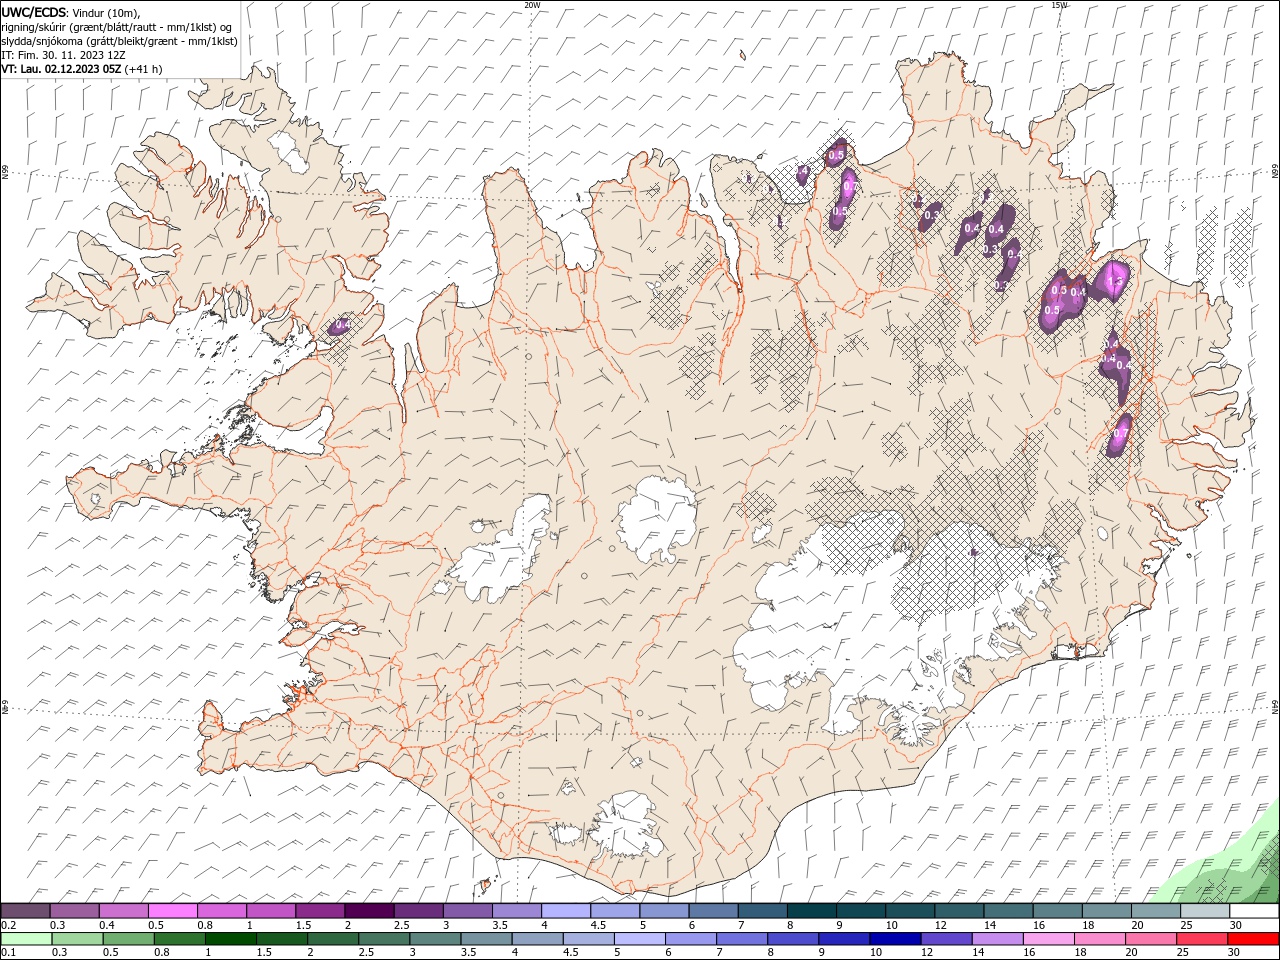Click the blue-gray 3.5 swatch in lower legend row
Screen dimensions: 1280x960
coord(486,939)
